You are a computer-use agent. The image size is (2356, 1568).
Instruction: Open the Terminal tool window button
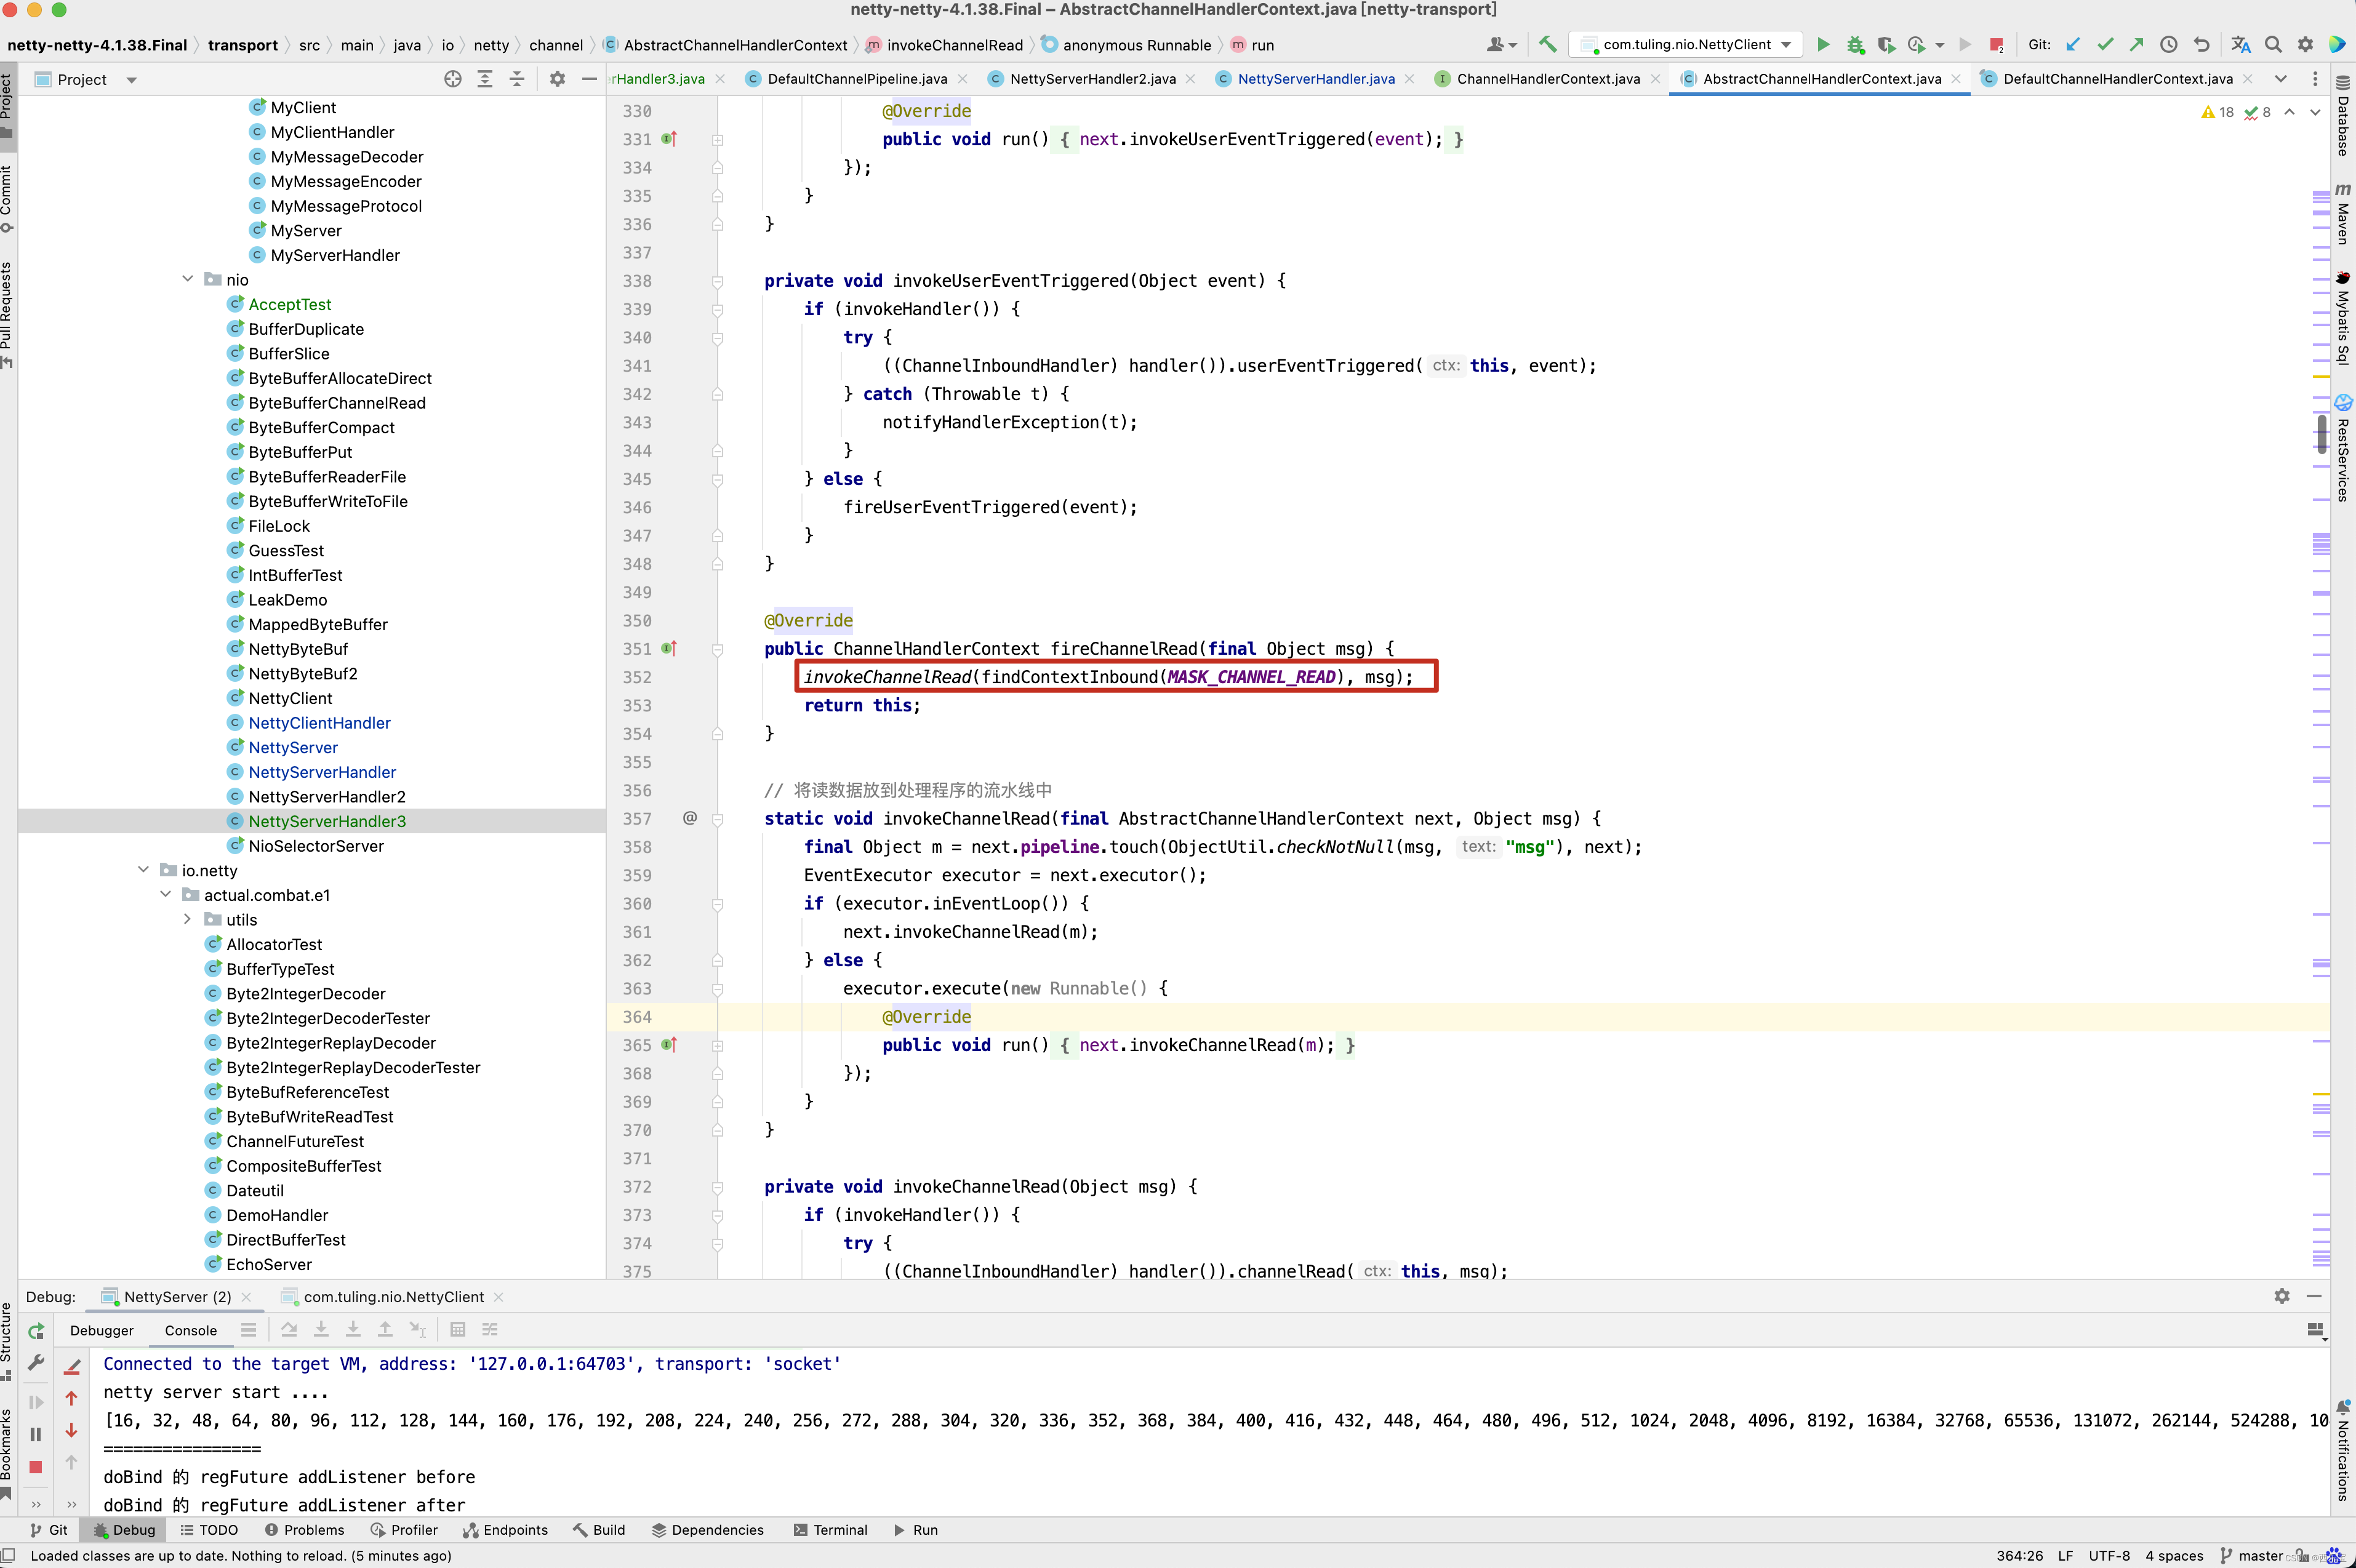coord(829,1530)
